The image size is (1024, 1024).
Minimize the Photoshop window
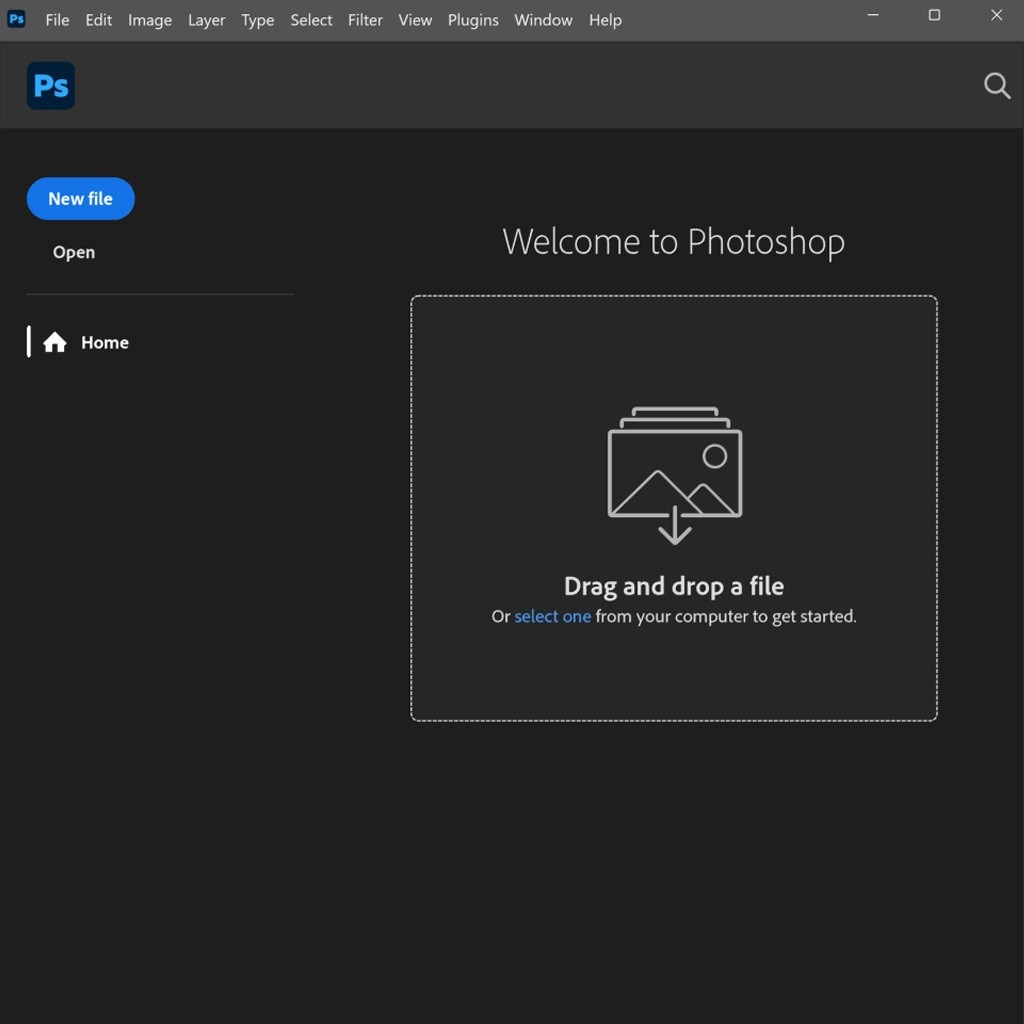(x=872, y=15)
